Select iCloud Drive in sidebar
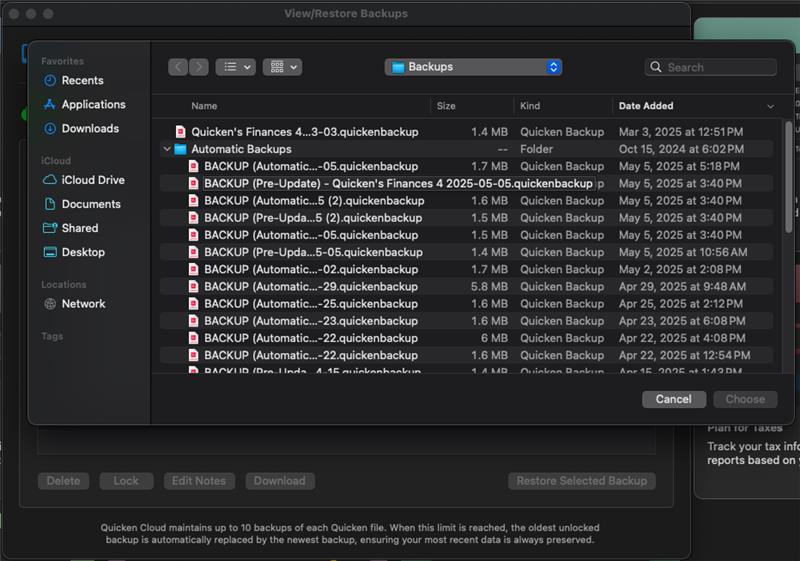The height and width of the screenshot is (561, 800). 84,180
